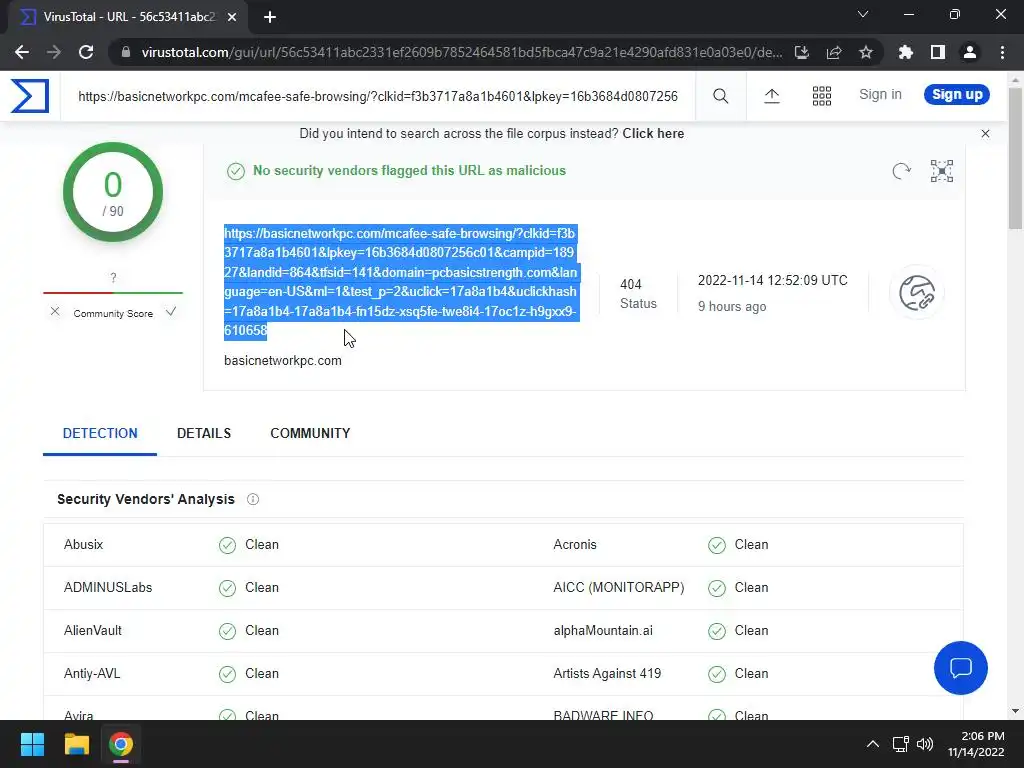The image size is (1024, 768).
Task: Open the chat bubble widget
Action: 961,667
